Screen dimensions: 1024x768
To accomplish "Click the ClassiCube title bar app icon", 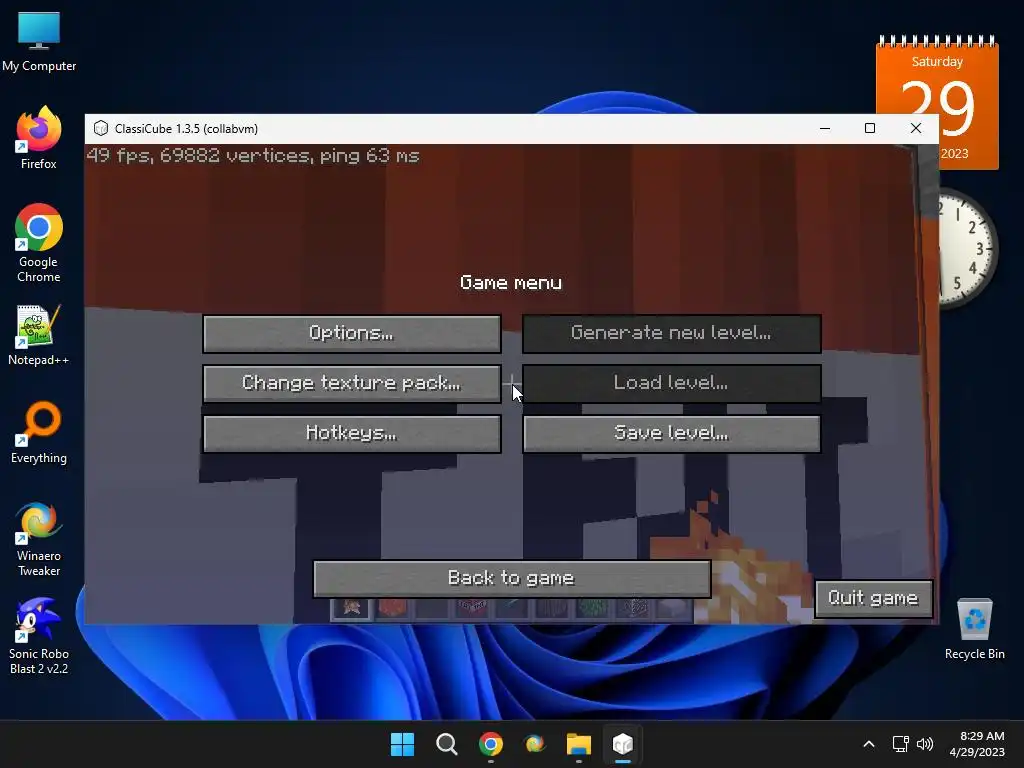I will (101, 129).
